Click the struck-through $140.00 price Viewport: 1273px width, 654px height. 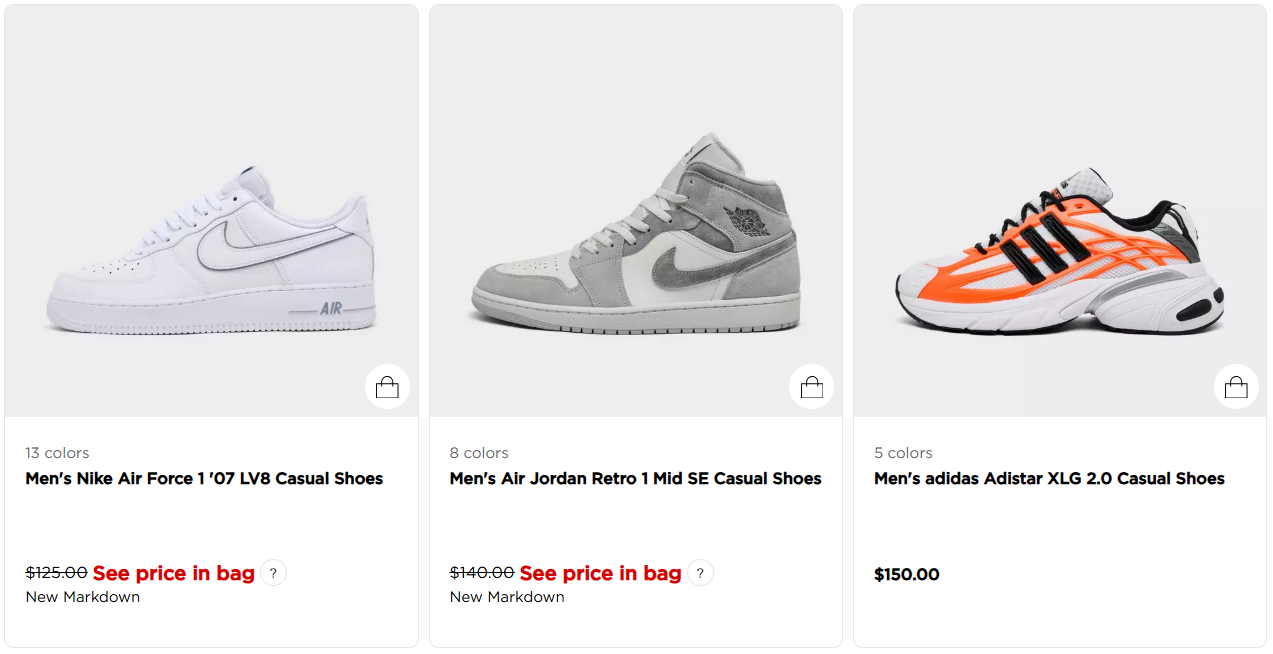pos(482,573)
